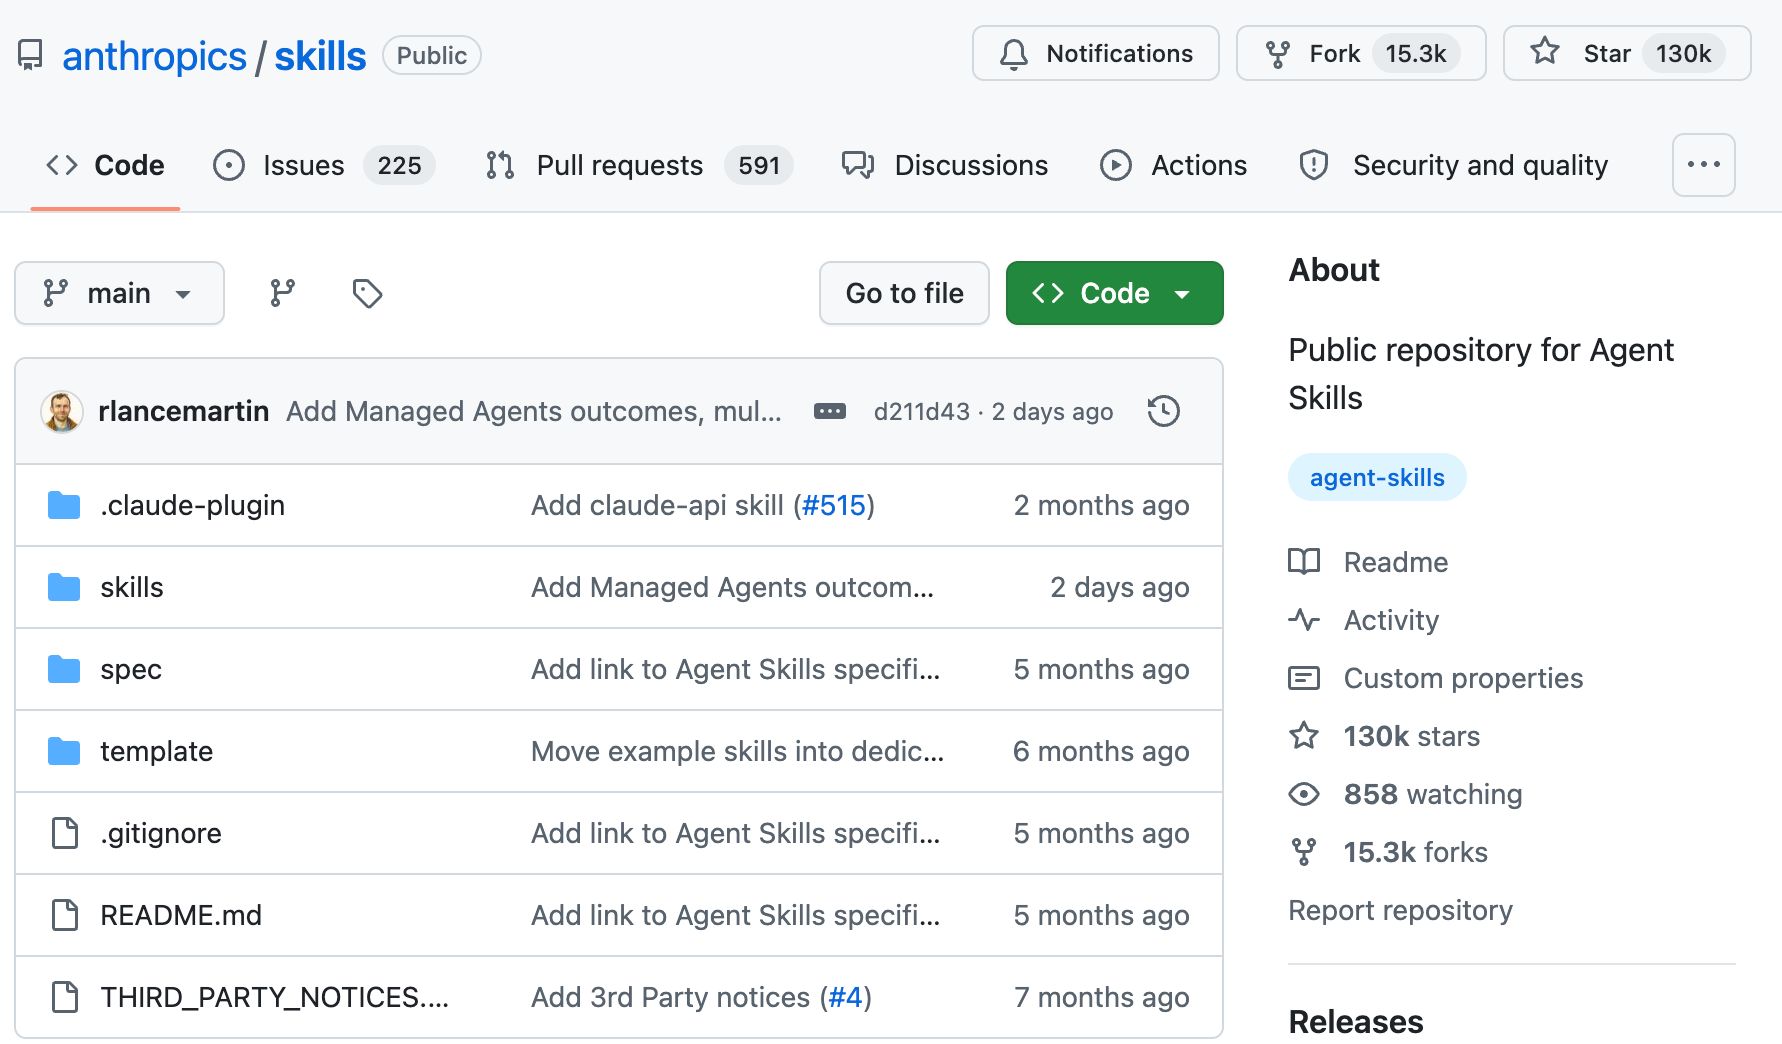
Task: Click rlancemartin's avatar
Action: [x=62, y=411]
